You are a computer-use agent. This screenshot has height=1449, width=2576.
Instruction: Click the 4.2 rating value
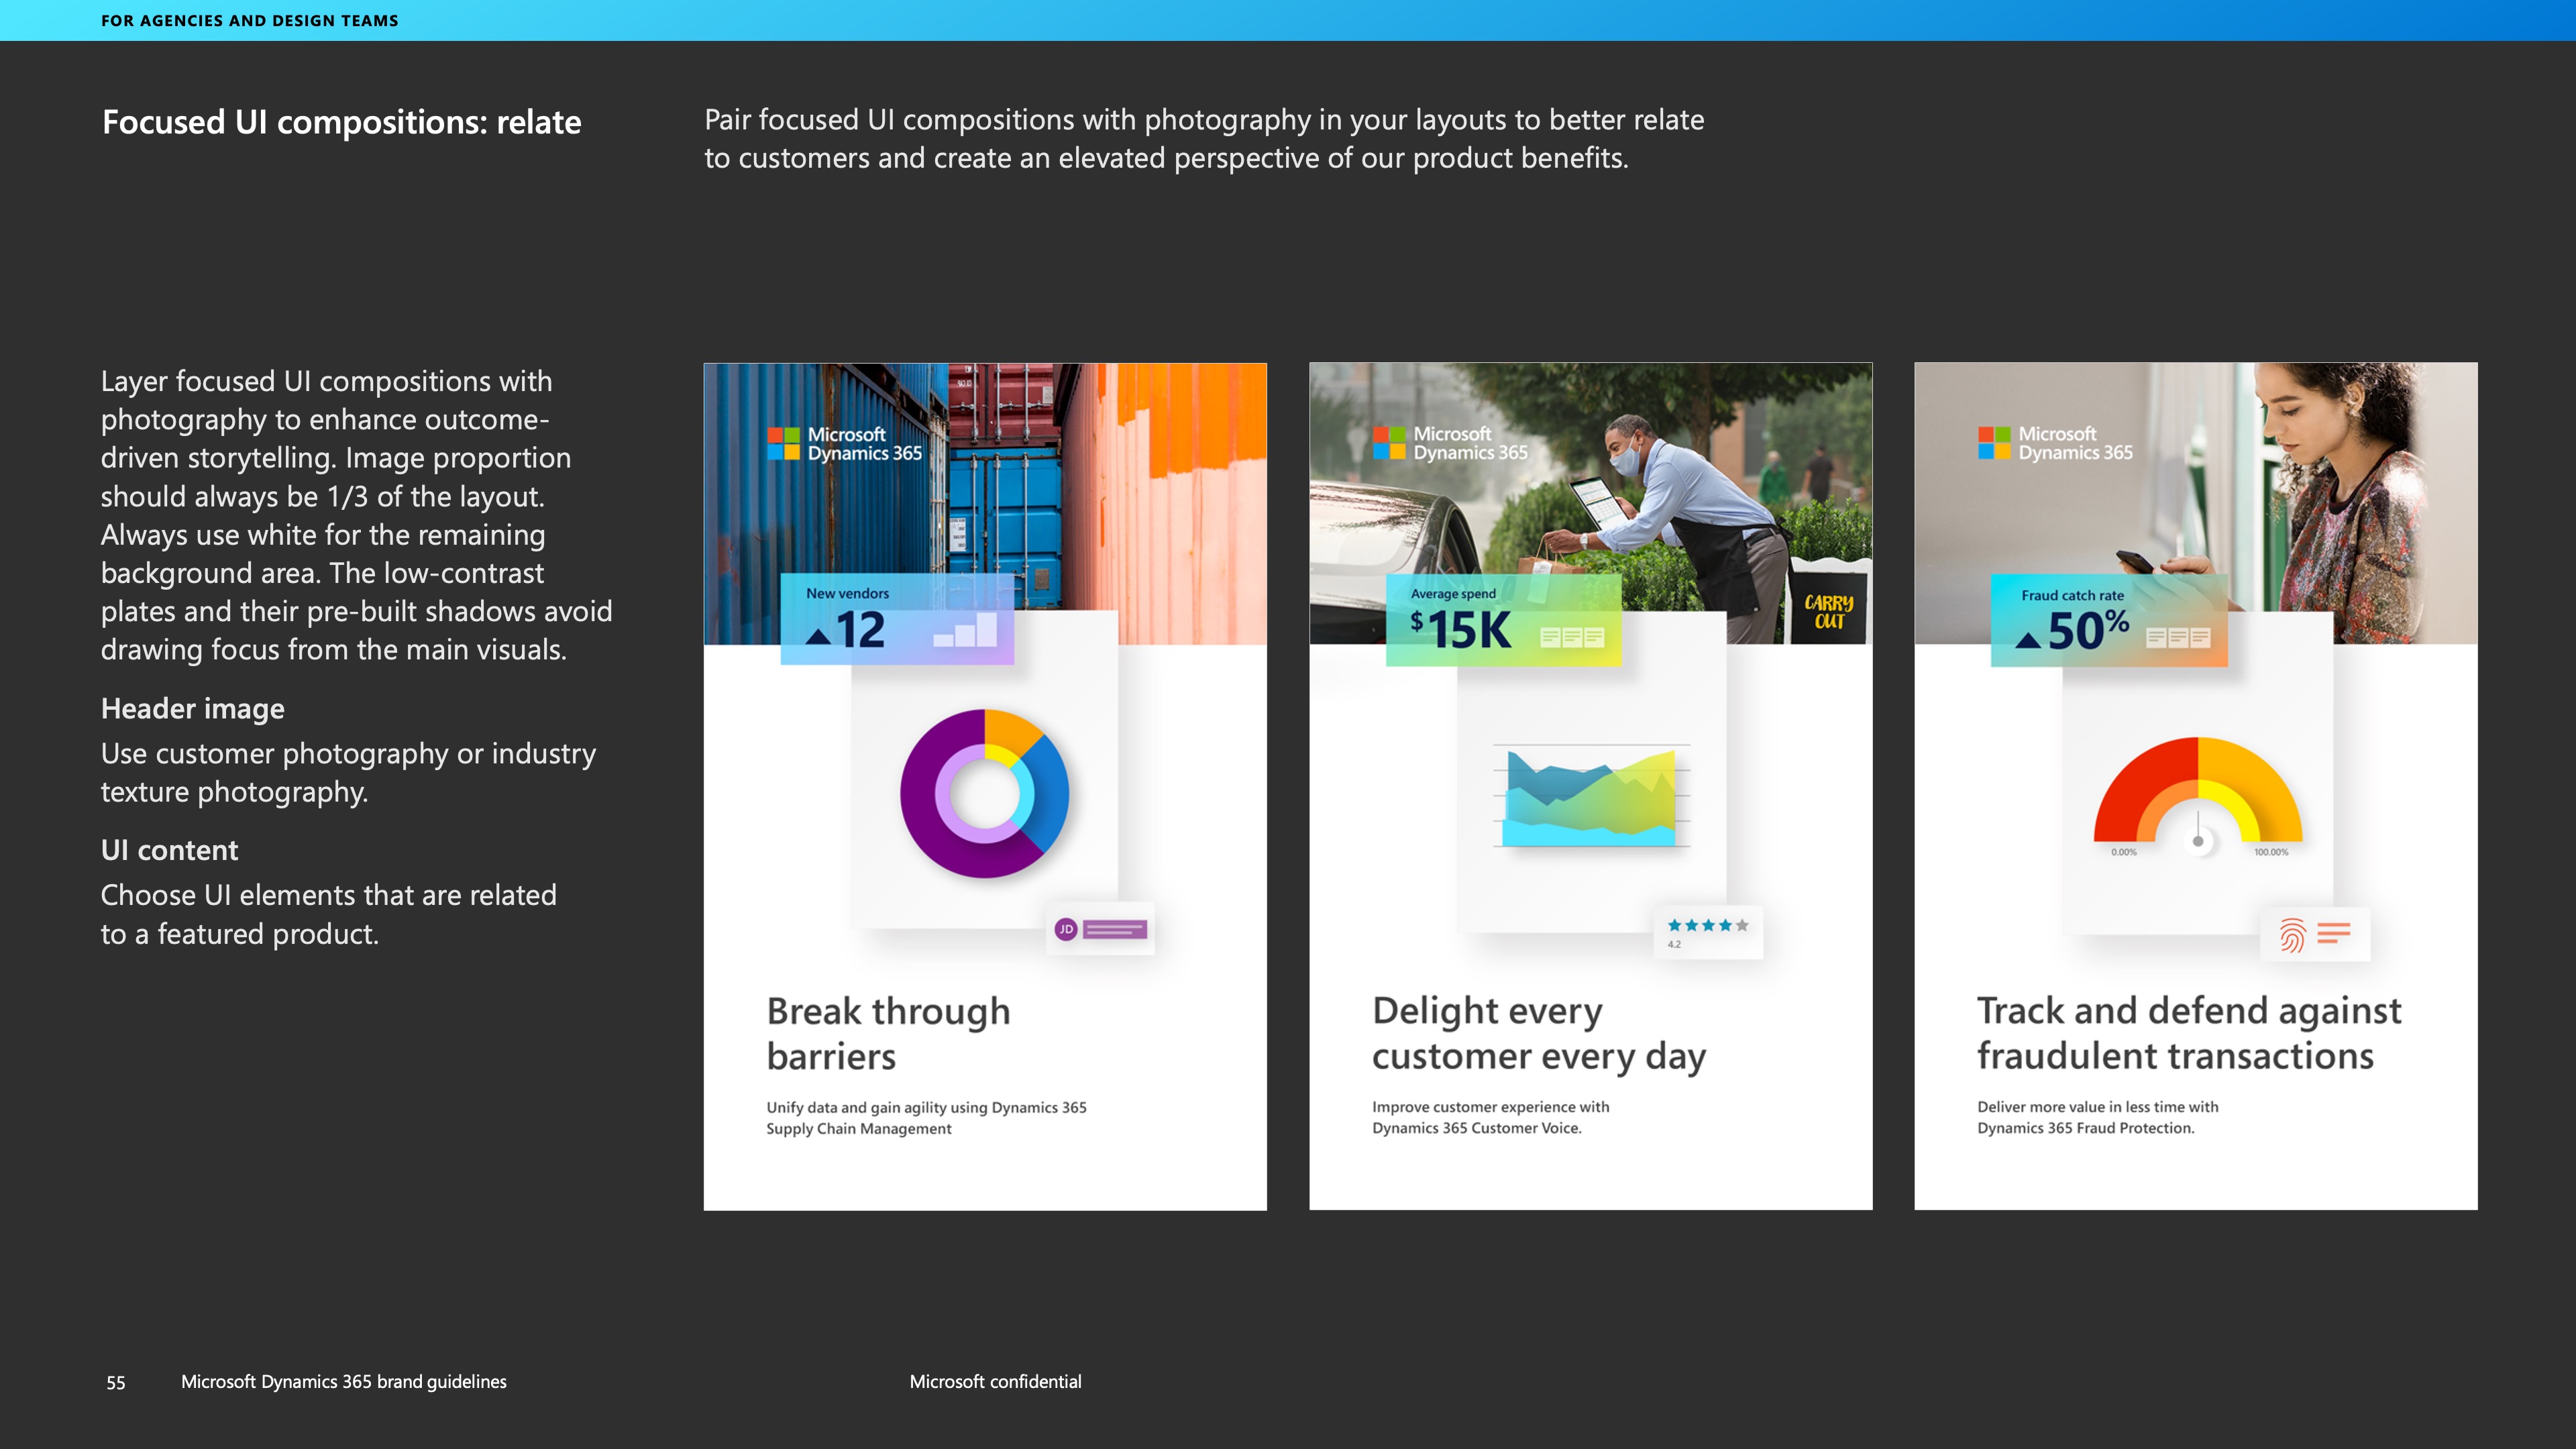click(x=1674, y=944)
